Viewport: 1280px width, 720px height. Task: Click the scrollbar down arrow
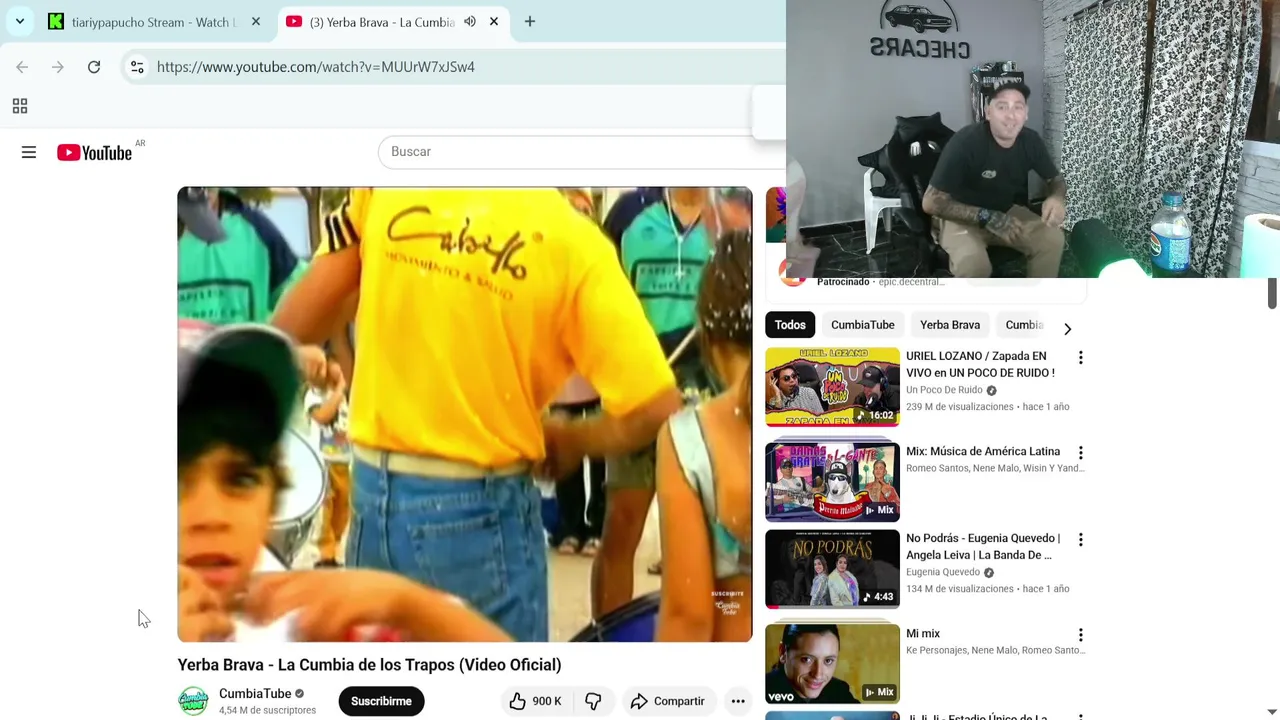pos(1272,712)
